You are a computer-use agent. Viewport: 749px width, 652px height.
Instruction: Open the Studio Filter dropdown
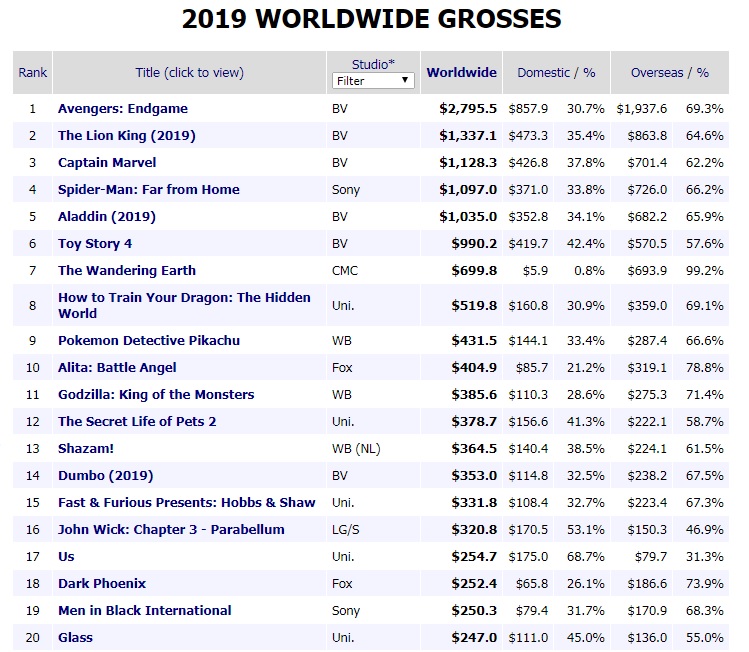click(x=373, y=80)
